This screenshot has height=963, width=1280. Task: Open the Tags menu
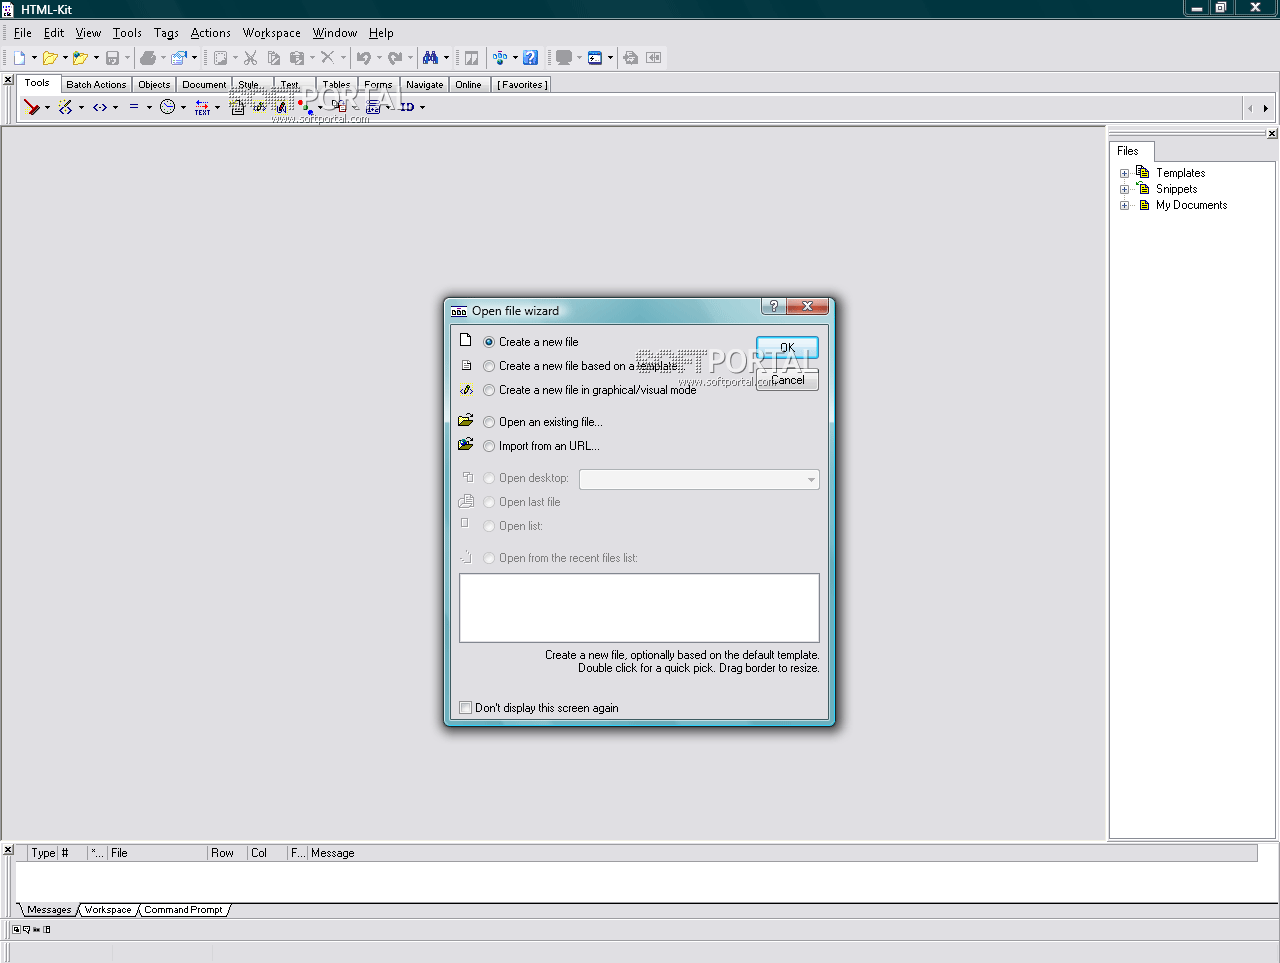click(x=166, y=33)
